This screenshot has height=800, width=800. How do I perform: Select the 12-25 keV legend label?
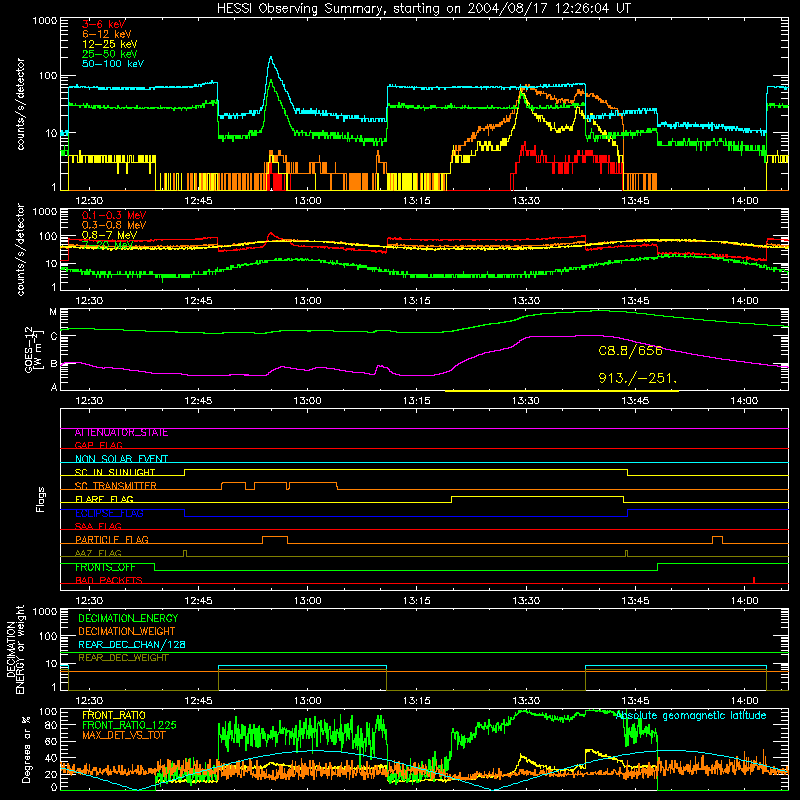click(x=110, y=44)
